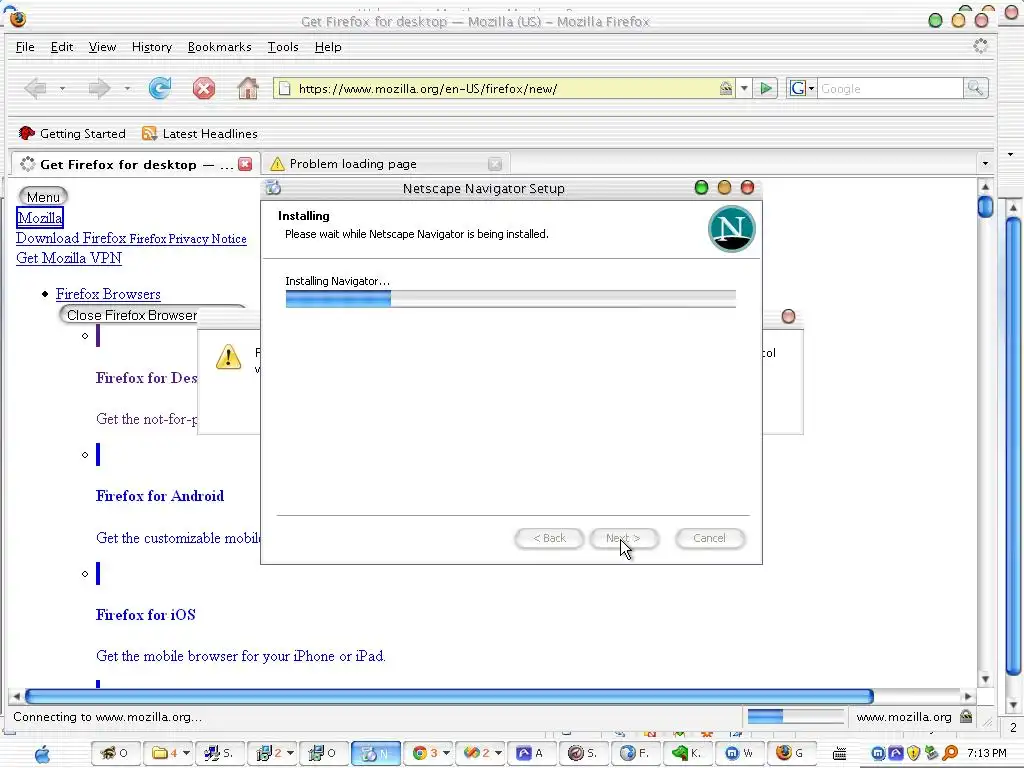Click the W taskbar button

(739, 753)
